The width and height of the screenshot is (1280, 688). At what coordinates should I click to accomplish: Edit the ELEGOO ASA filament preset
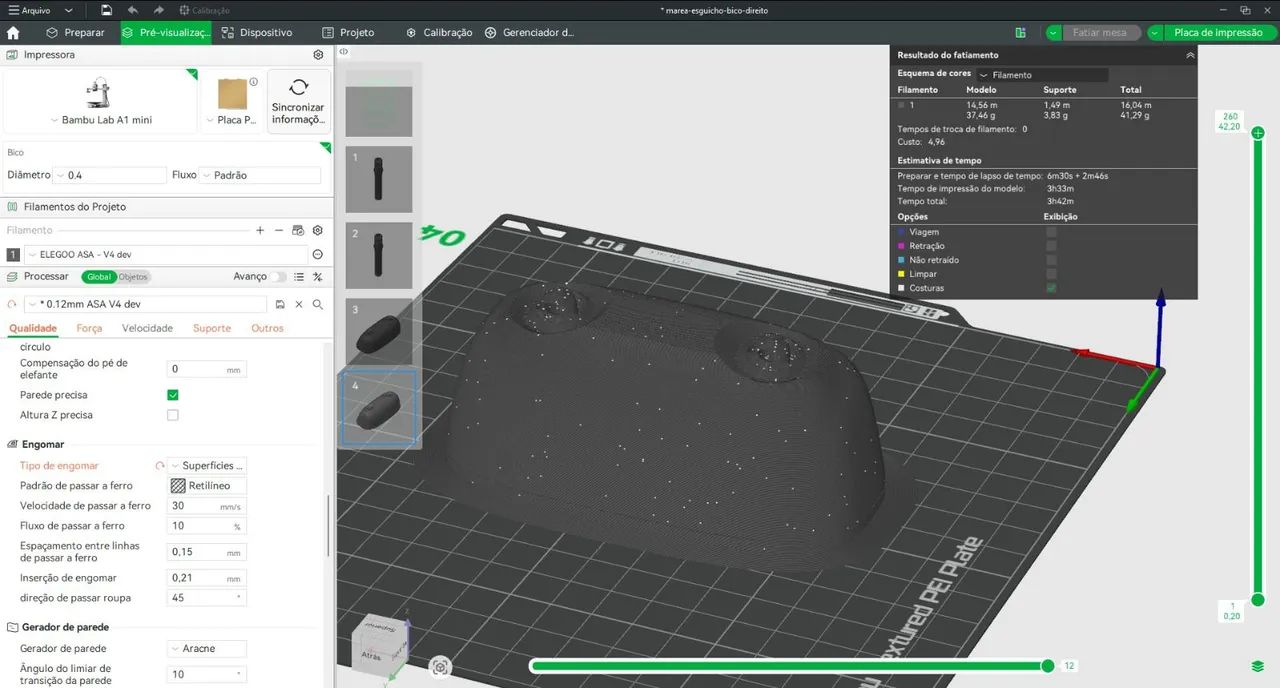point(318,255)
